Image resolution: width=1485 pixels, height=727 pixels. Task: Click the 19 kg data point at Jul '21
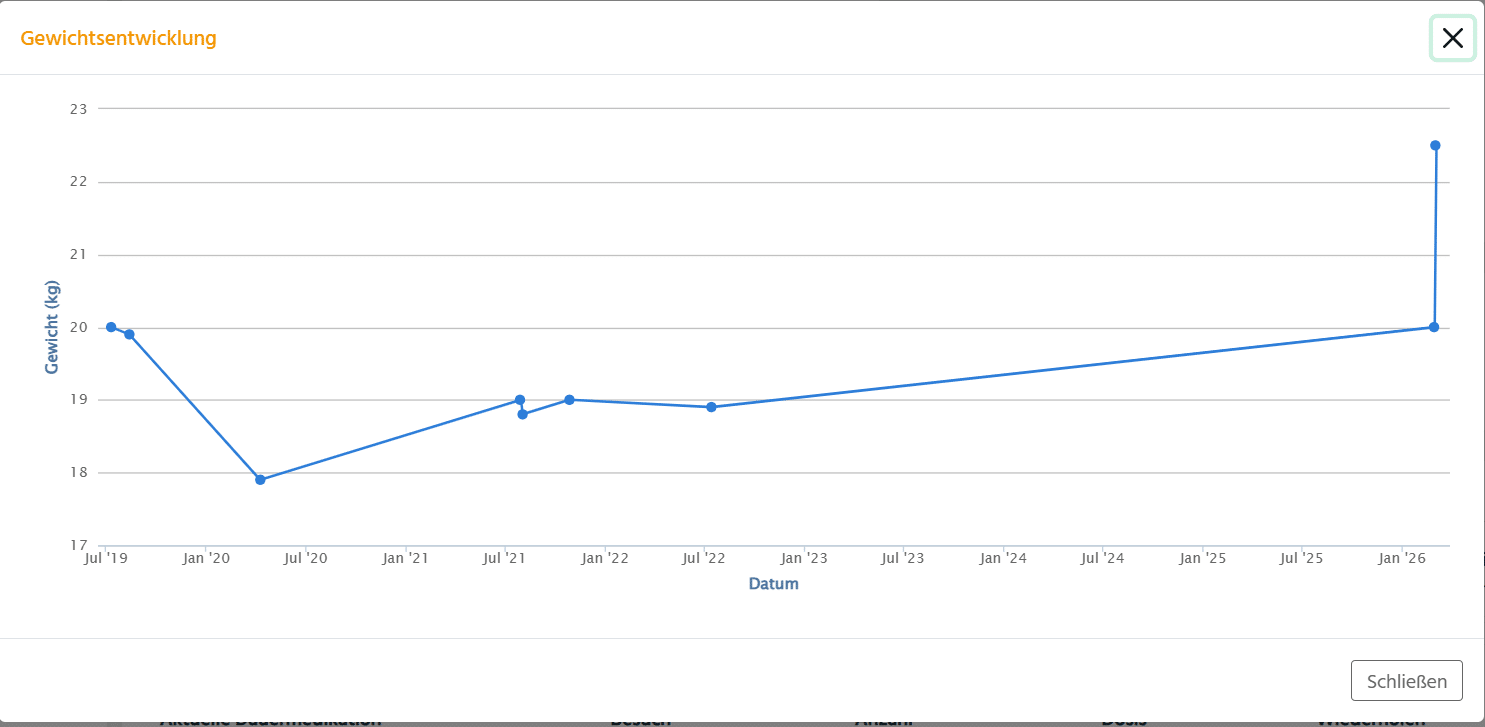click(x=520, y=400)
